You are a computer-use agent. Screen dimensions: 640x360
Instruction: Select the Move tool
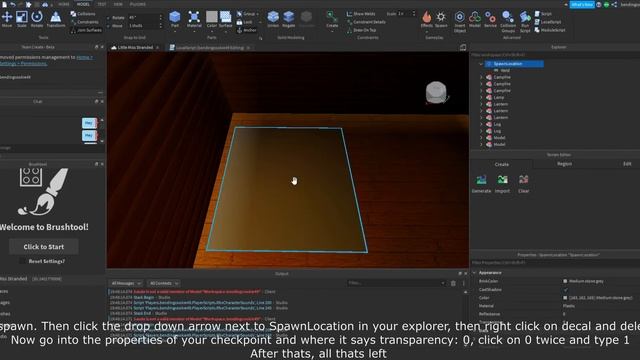[x=7, y=19]
